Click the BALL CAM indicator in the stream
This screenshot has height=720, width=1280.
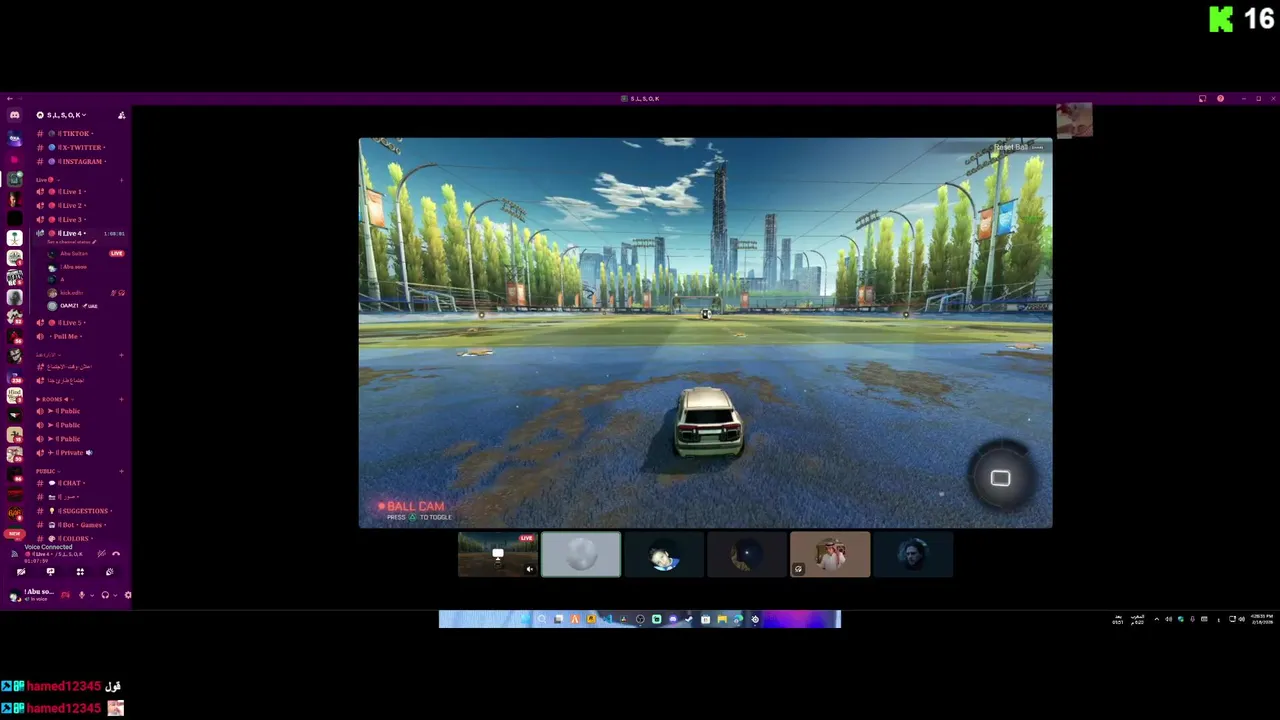coord(410,506)
